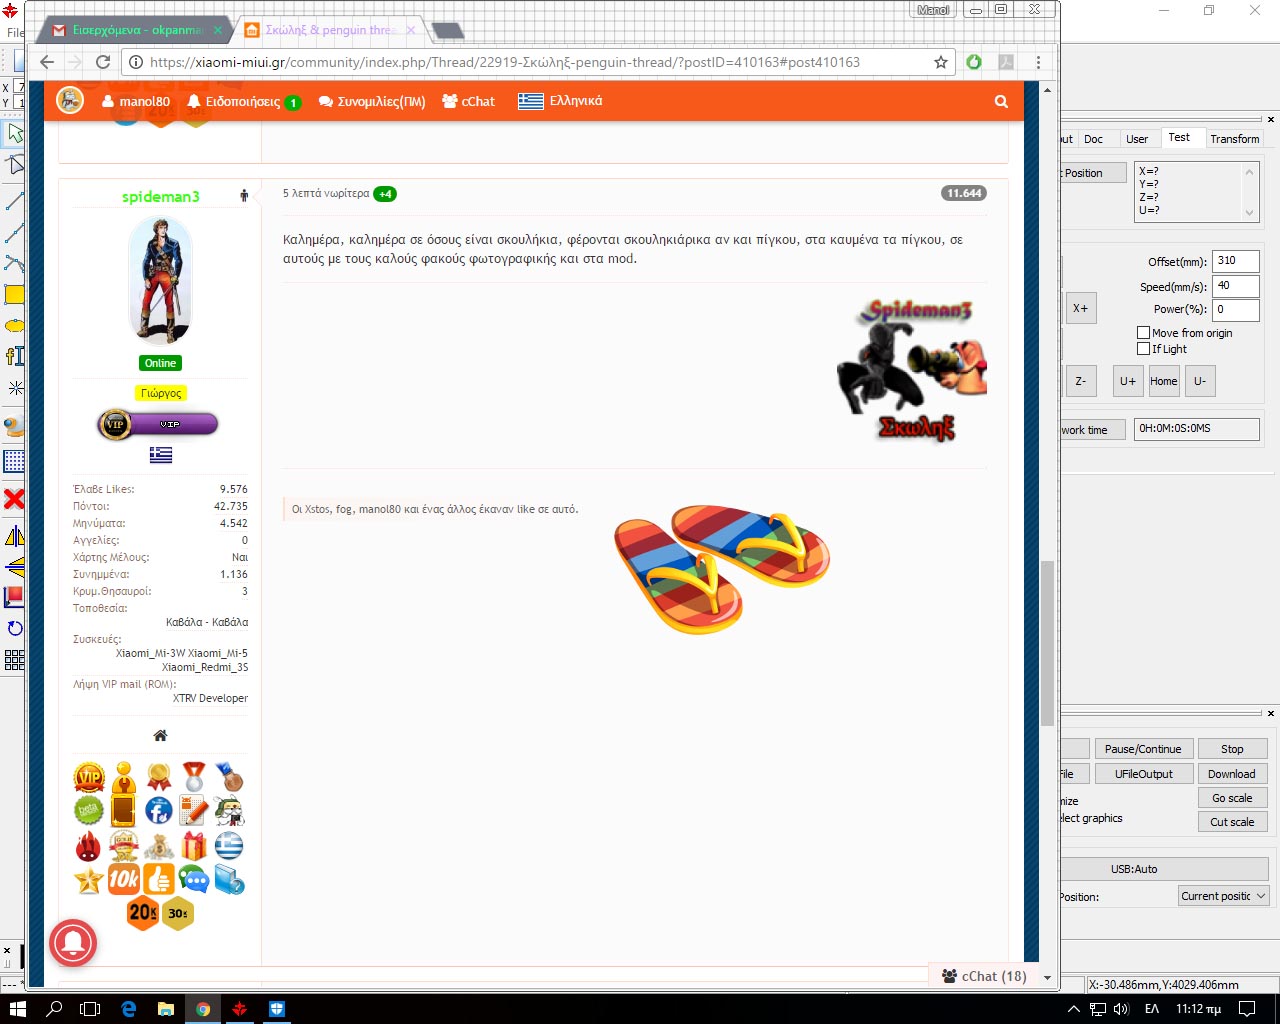This screenshot has width=1280, height=1024.
Task: Click the Download button
Action: [1231, 774]
